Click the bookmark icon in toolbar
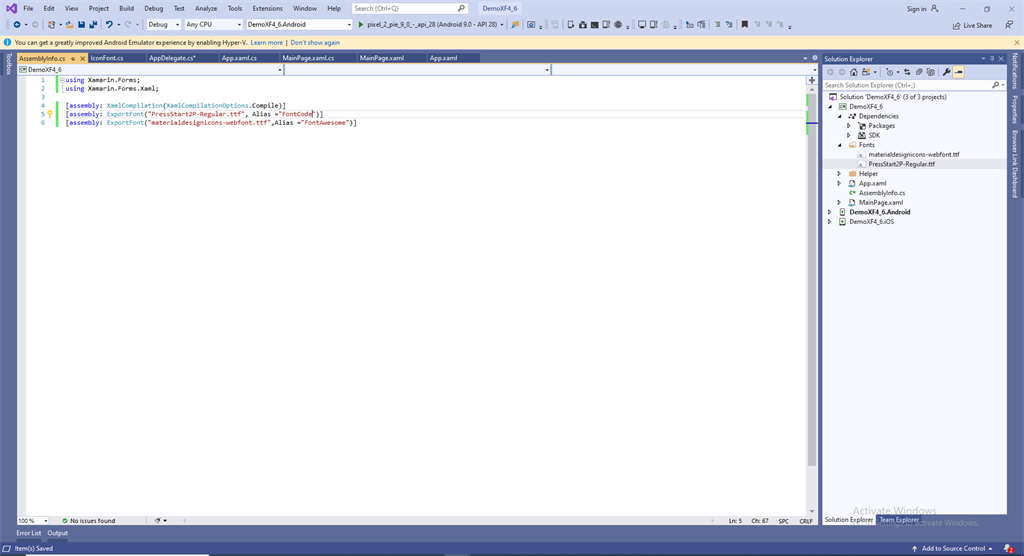This screenshot has height=556, width=1024. pos(744,25)
